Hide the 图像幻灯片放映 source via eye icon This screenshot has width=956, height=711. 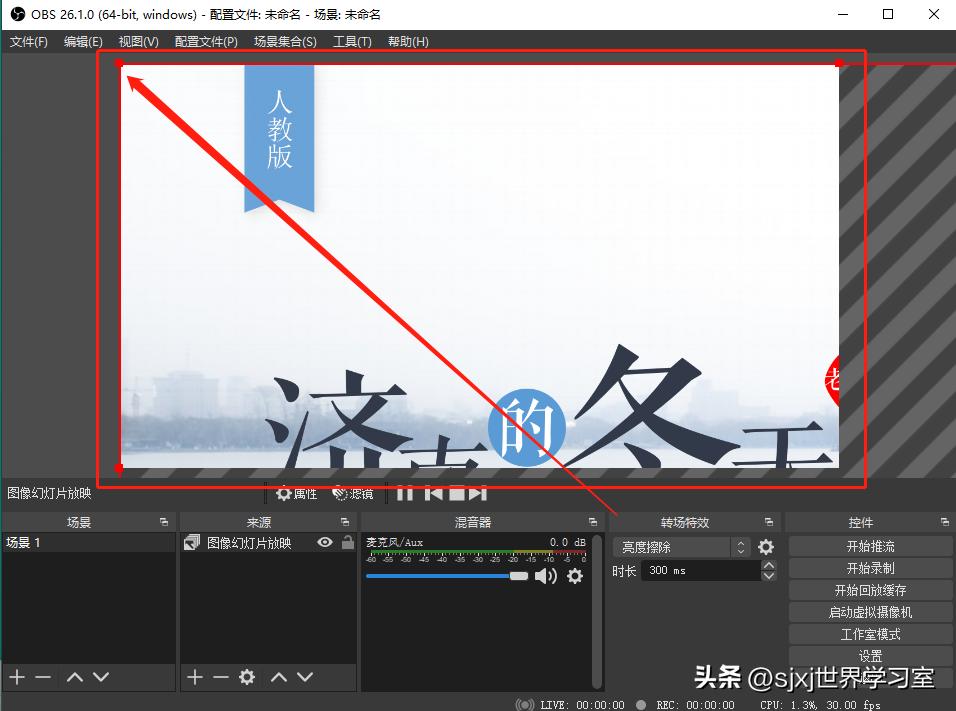pos(323,542)
